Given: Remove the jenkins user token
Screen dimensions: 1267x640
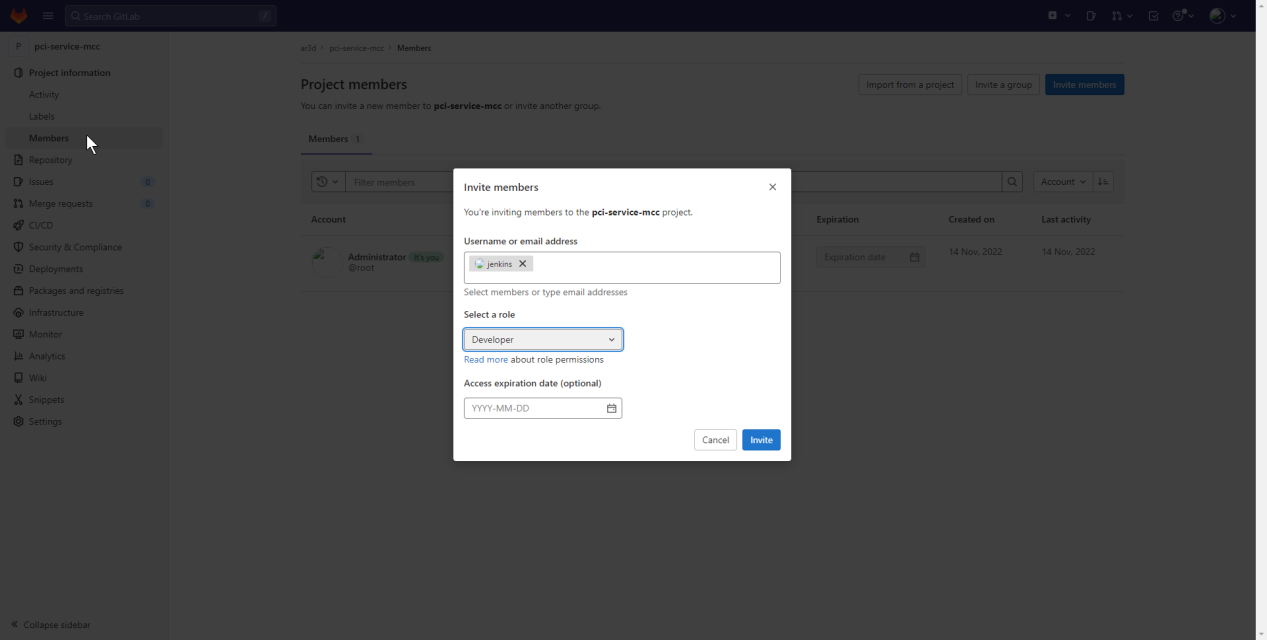Looking at the screenshot, I should (522, 264).
